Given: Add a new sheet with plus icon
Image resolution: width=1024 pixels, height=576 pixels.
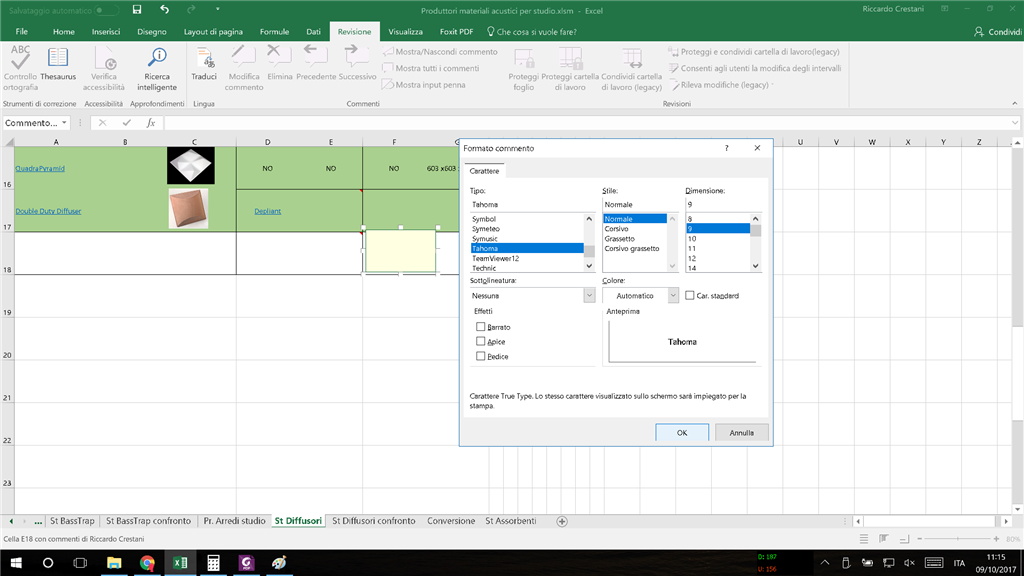Looking at the screenshot, I should [x=562, y=521].
